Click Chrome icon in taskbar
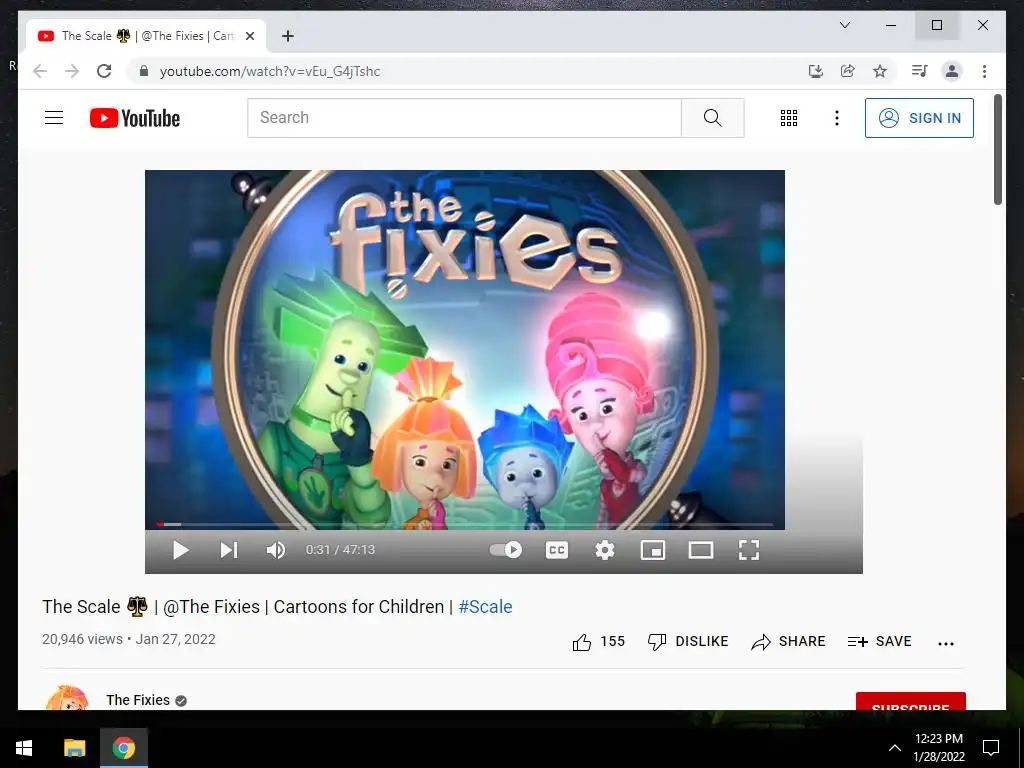The height and width of the screenshot is (768, 1024). click(123, 748)
